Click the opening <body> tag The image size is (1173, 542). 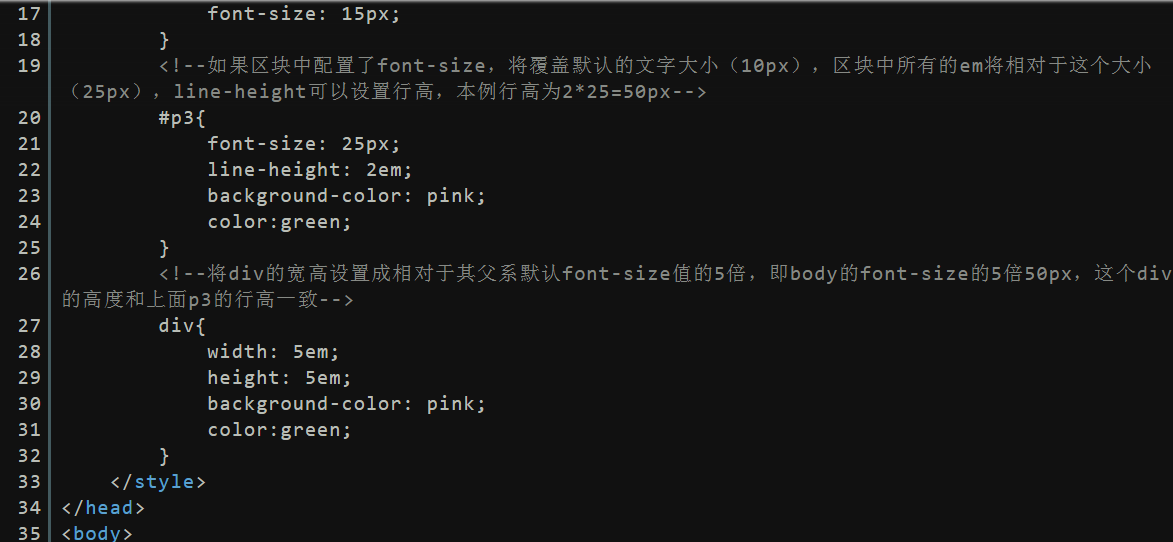(97, 533)
